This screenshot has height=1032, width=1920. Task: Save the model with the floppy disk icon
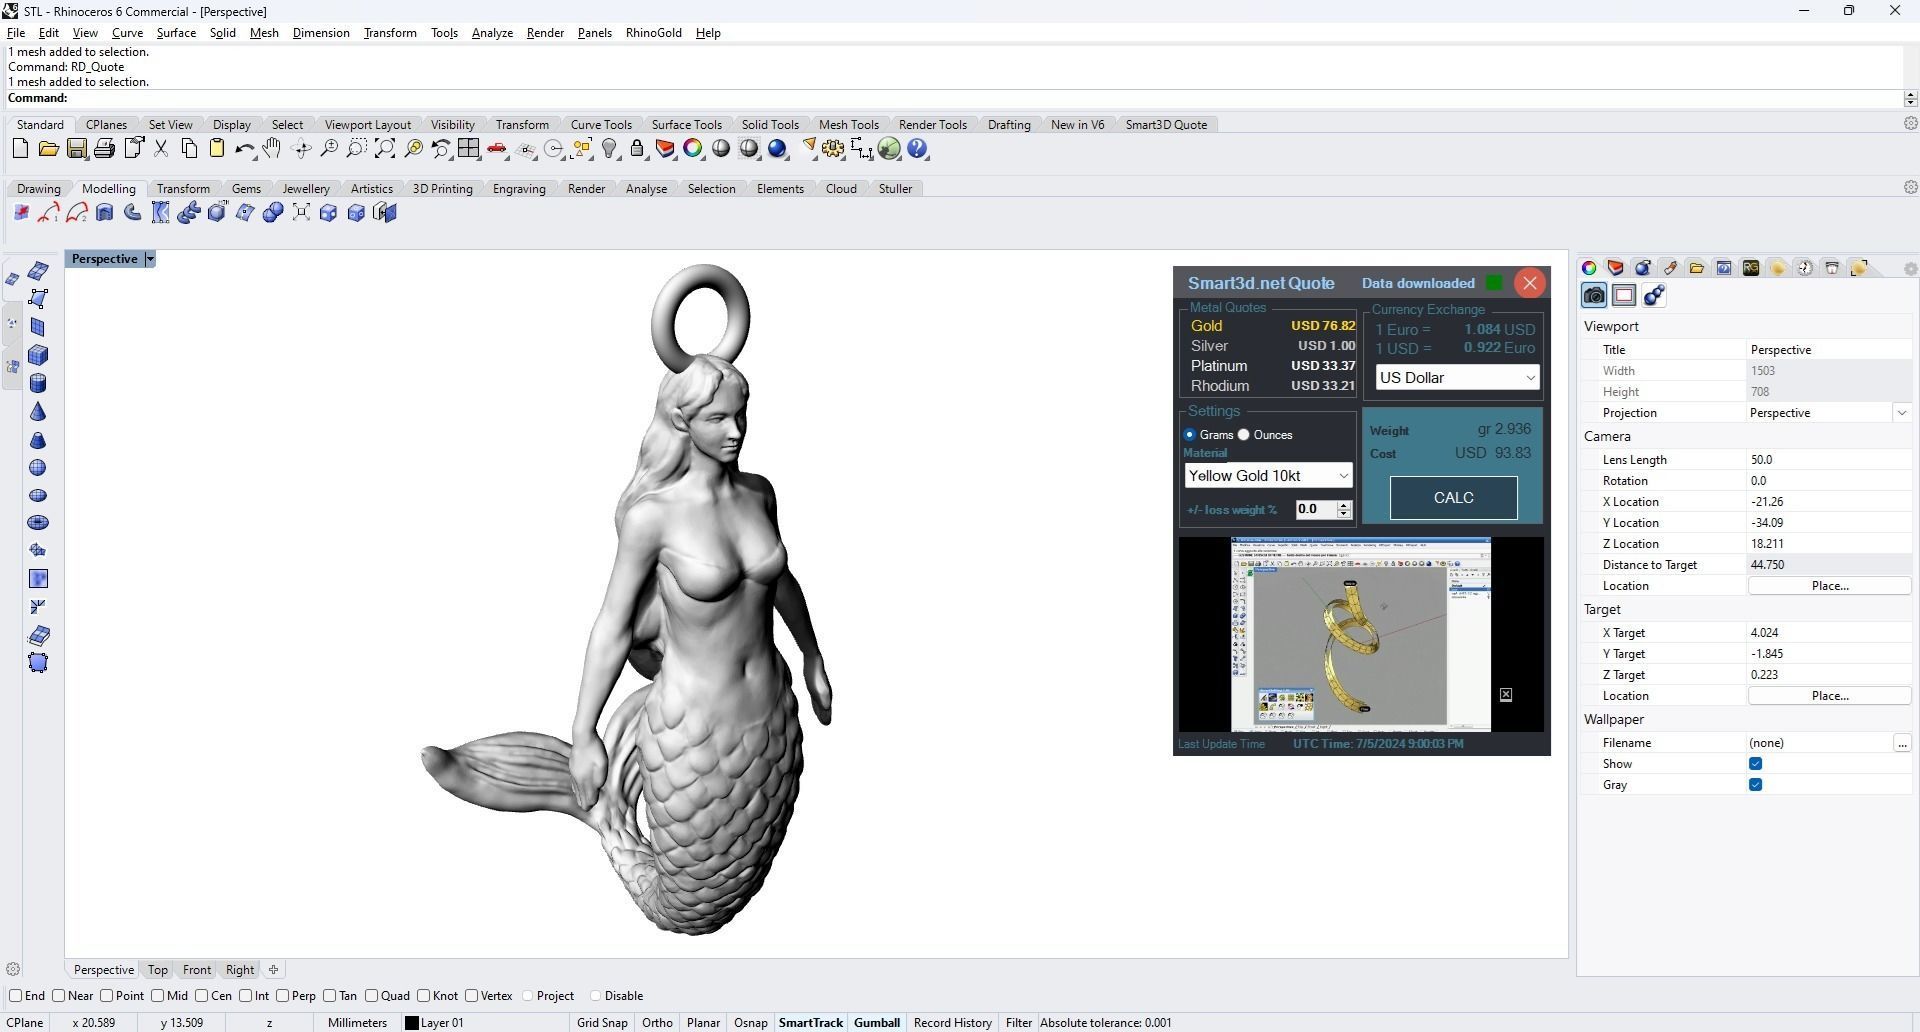pyautogui.click(x=76, y=149)
